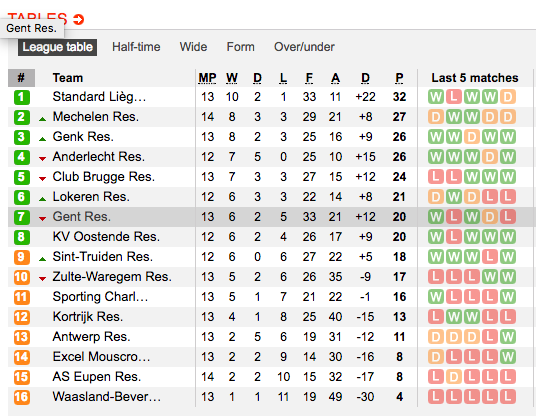Sort by the P points column header

(399, 78)
